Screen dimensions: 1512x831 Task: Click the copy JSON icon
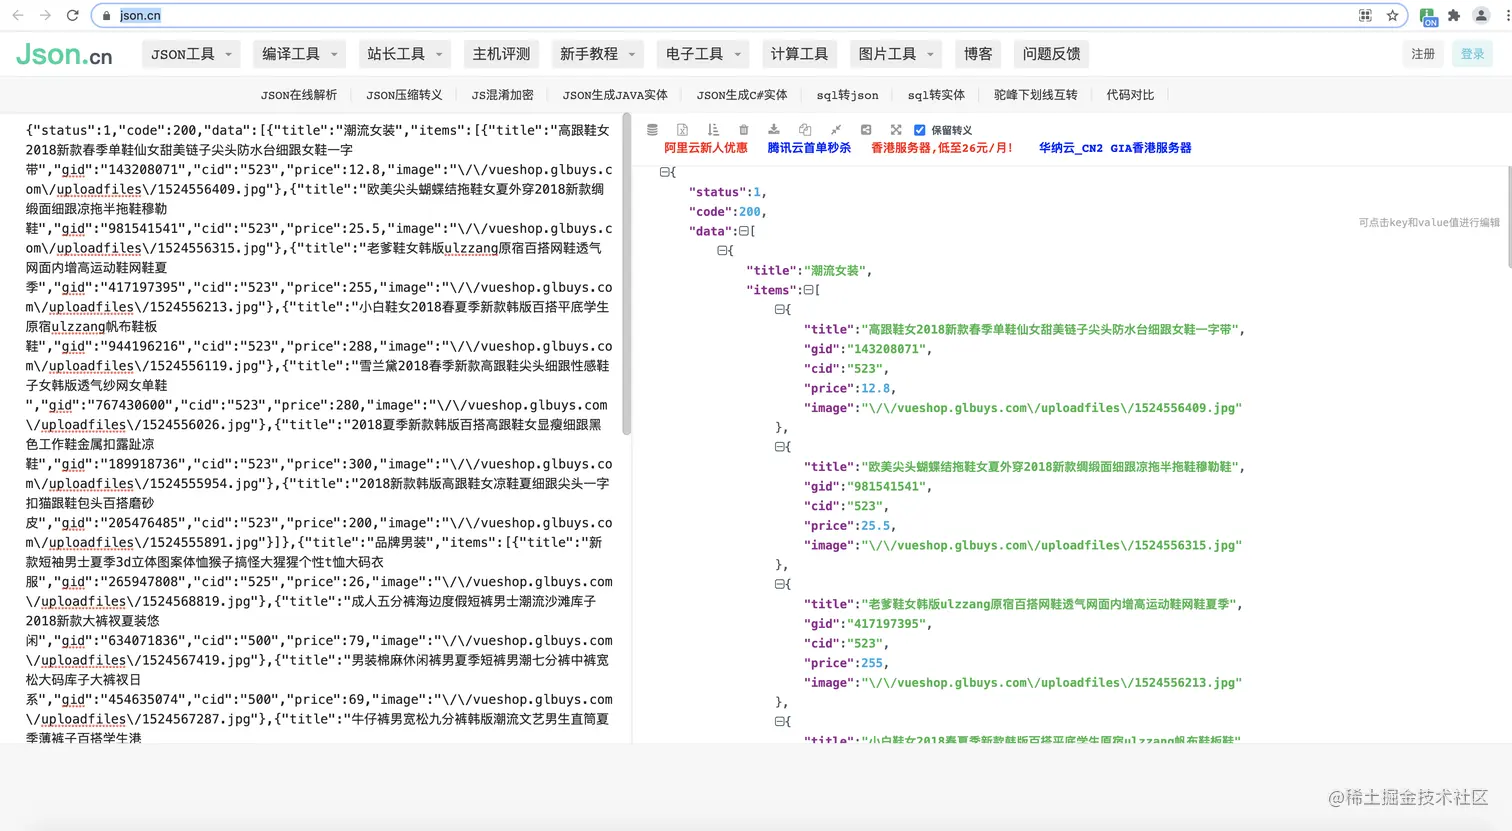coord(805,130)
